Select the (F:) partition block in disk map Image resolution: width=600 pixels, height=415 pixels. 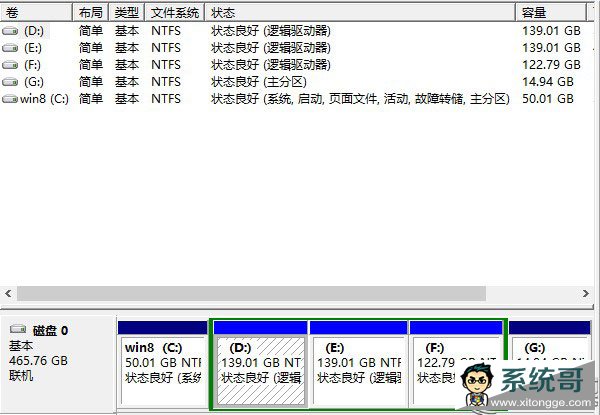(x=456, y=365)
